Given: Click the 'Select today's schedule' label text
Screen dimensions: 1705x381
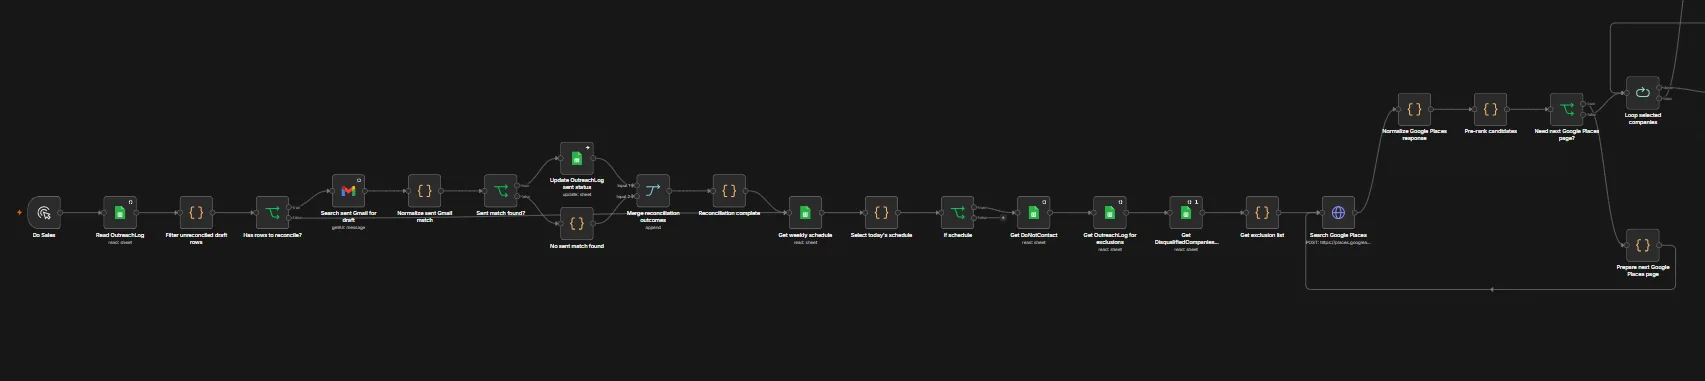Looking at the screenshot, I should pyautogui.click(x=881, y=236).
